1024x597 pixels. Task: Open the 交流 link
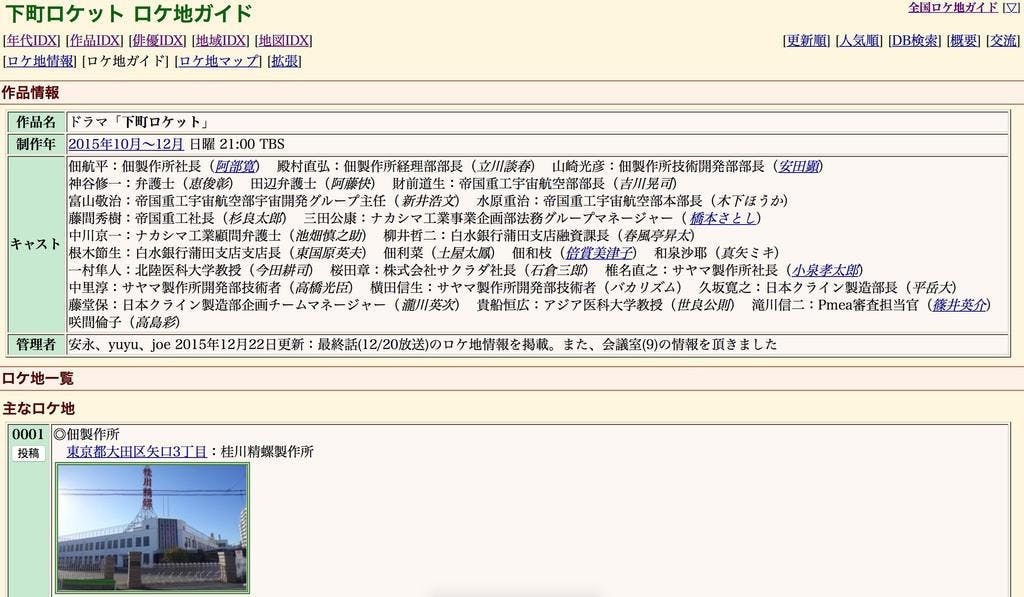pyautogui.click(x=1003, y=40)
